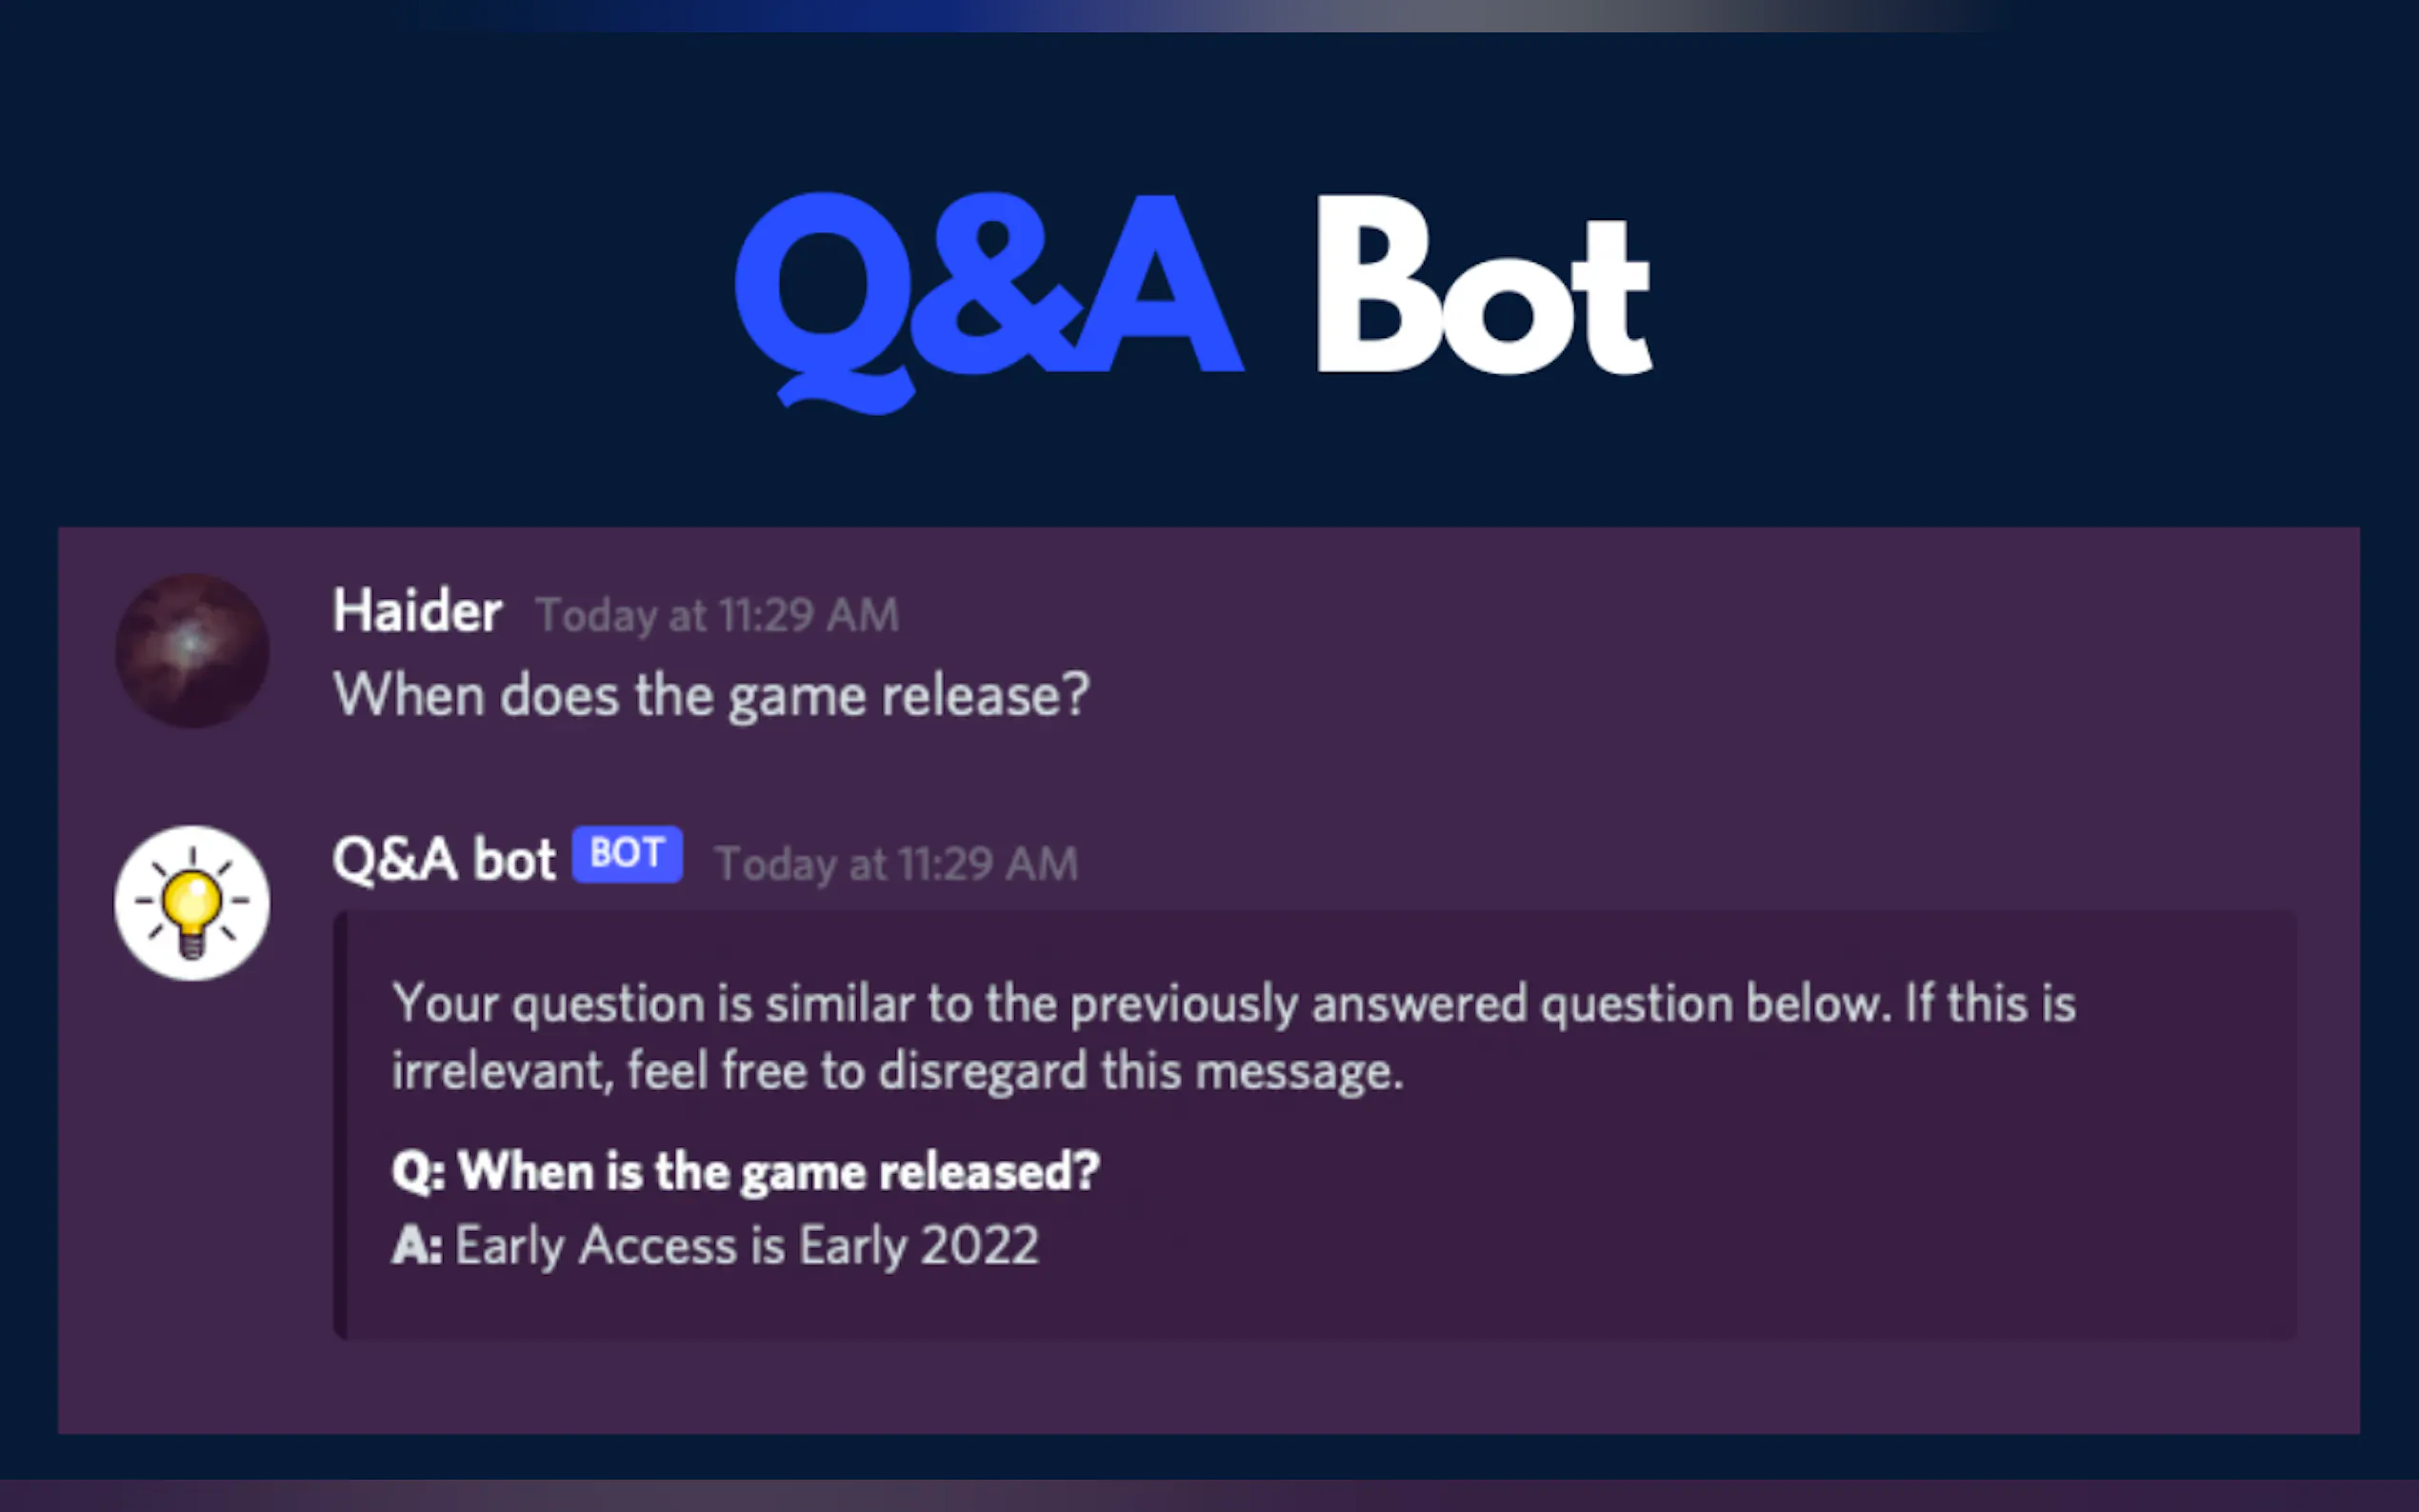Click the bold 'A:' label in embed

click(x=416, y=1246)
